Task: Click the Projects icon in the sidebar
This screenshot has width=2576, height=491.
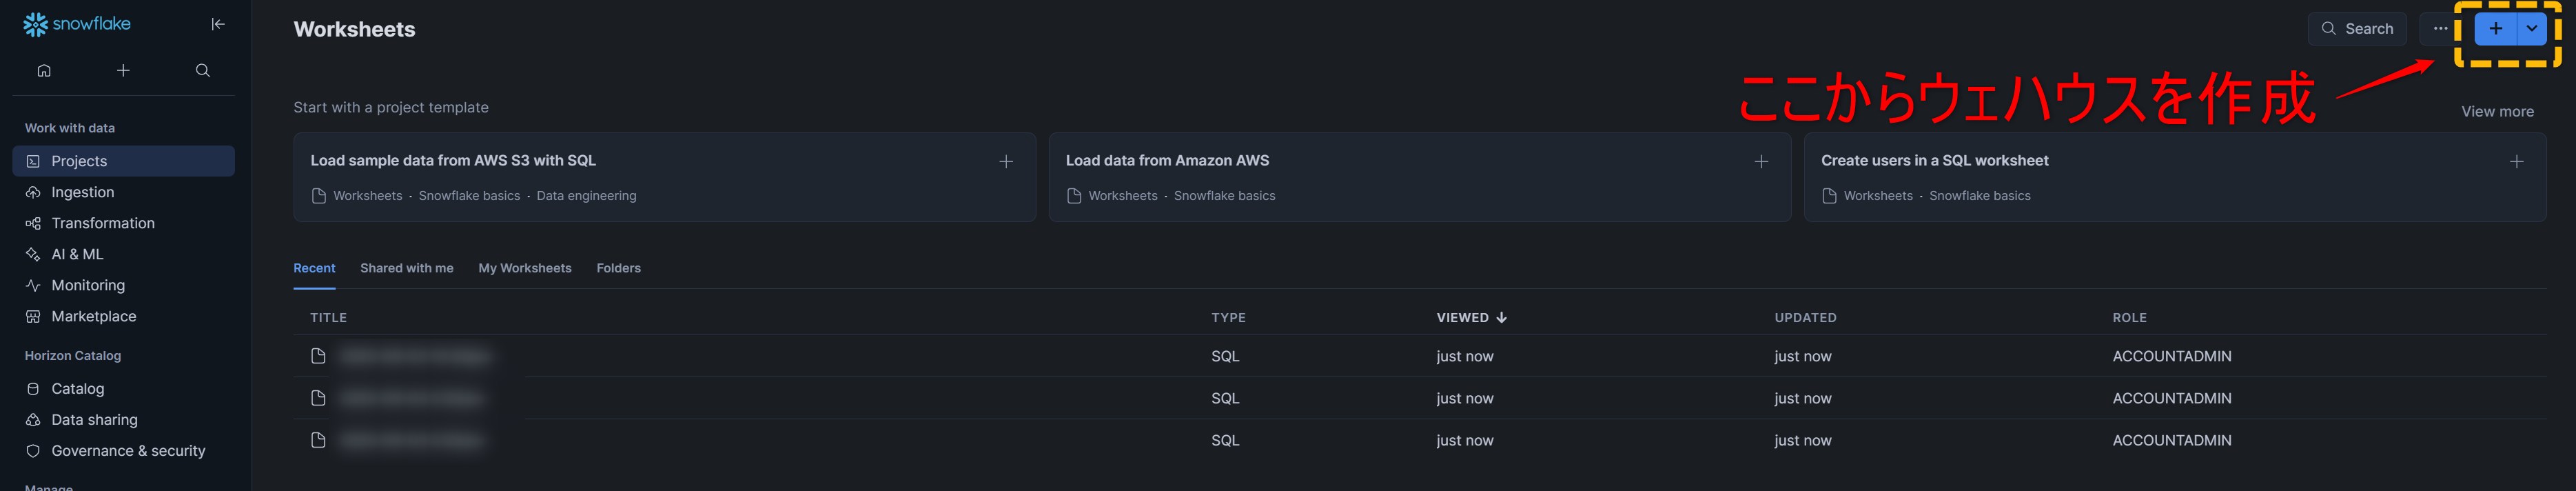Action: [33, 161]
